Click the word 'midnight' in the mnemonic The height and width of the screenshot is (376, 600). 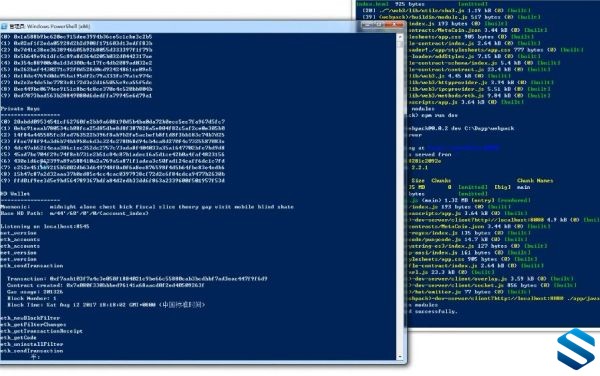point(62,207)
